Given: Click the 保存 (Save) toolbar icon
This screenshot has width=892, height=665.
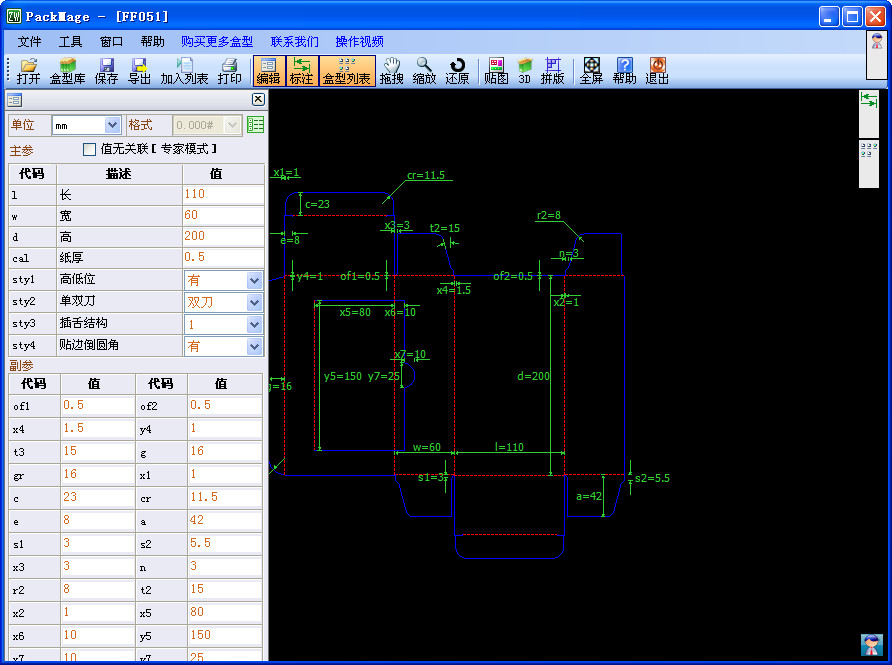Looking at the screenshot, I should point(106,70).
